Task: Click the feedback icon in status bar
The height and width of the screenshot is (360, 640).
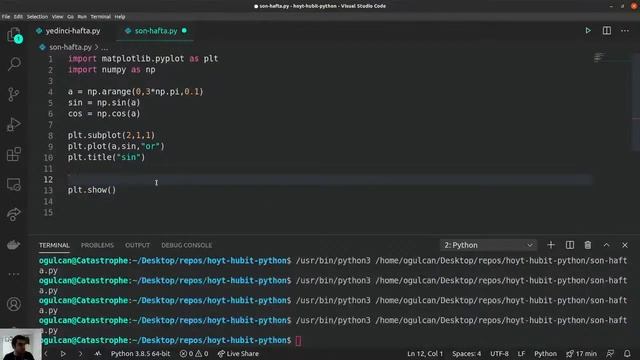Action: [x=610, y=353]
